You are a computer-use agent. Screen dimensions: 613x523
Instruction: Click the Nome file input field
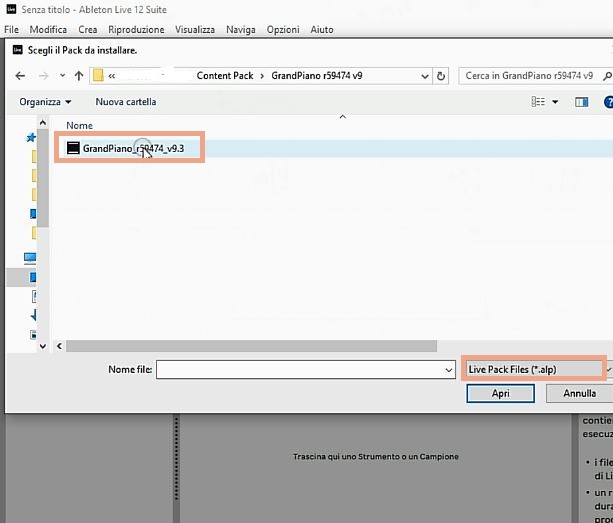pyautogui.click(x=298, y=369)
